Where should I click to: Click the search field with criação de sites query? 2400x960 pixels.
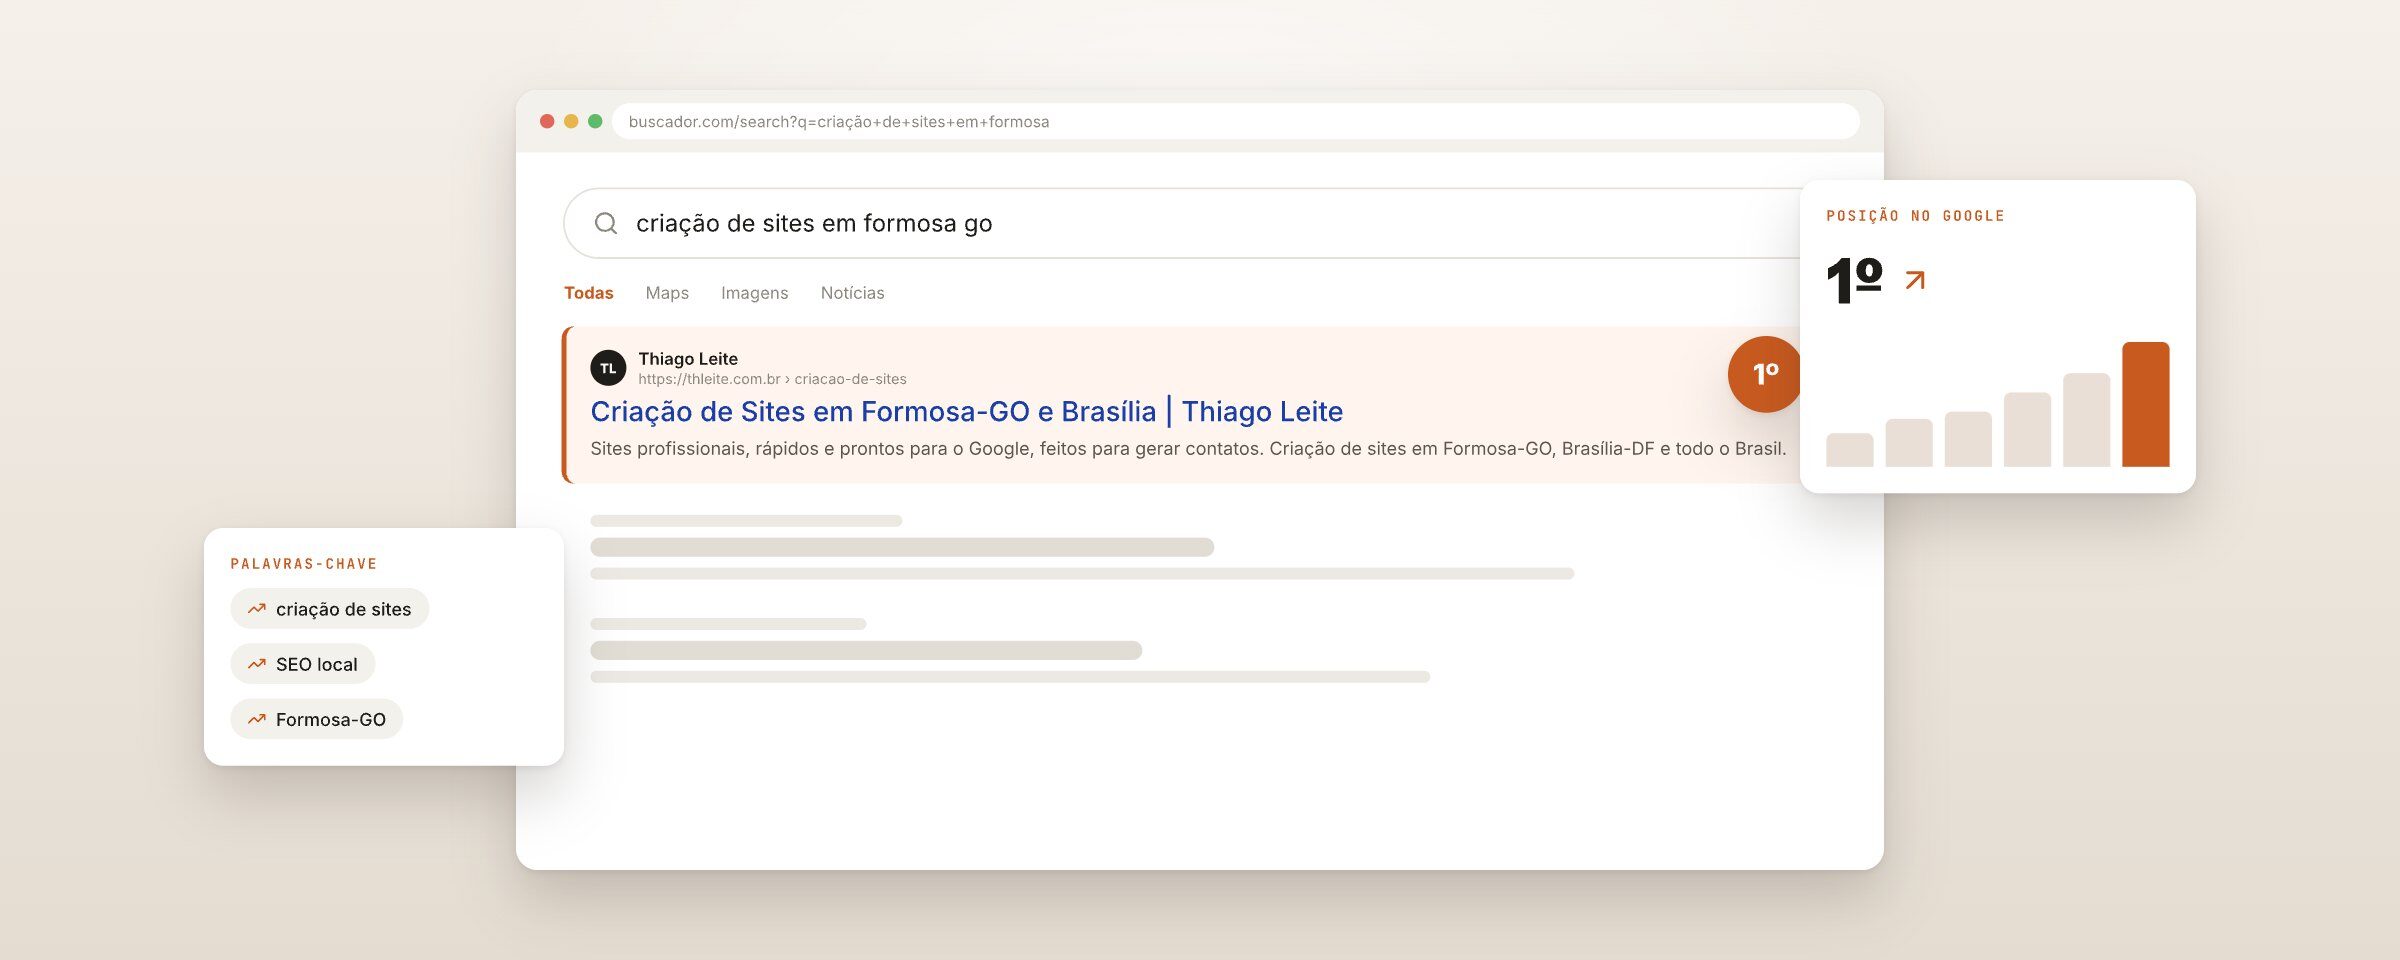pos(1180,223)
